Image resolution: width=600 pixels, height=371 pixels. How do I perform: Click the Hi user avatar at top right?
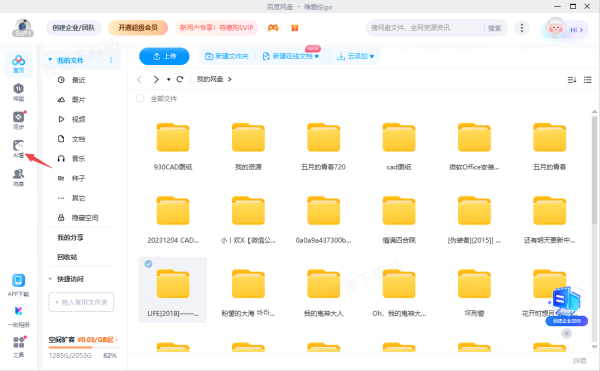(x=565, y=29)
